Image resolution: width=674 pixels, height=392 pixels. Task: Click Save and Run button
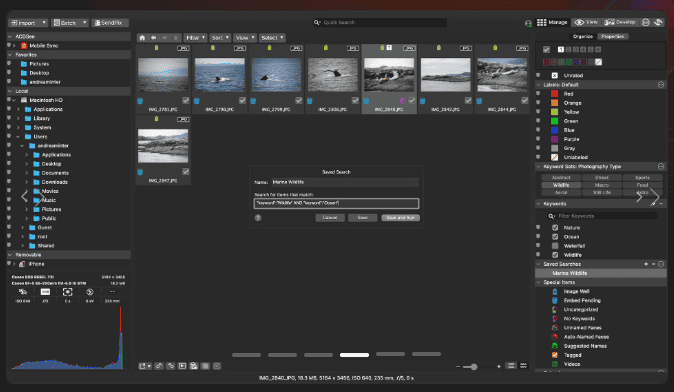point(401,218)
